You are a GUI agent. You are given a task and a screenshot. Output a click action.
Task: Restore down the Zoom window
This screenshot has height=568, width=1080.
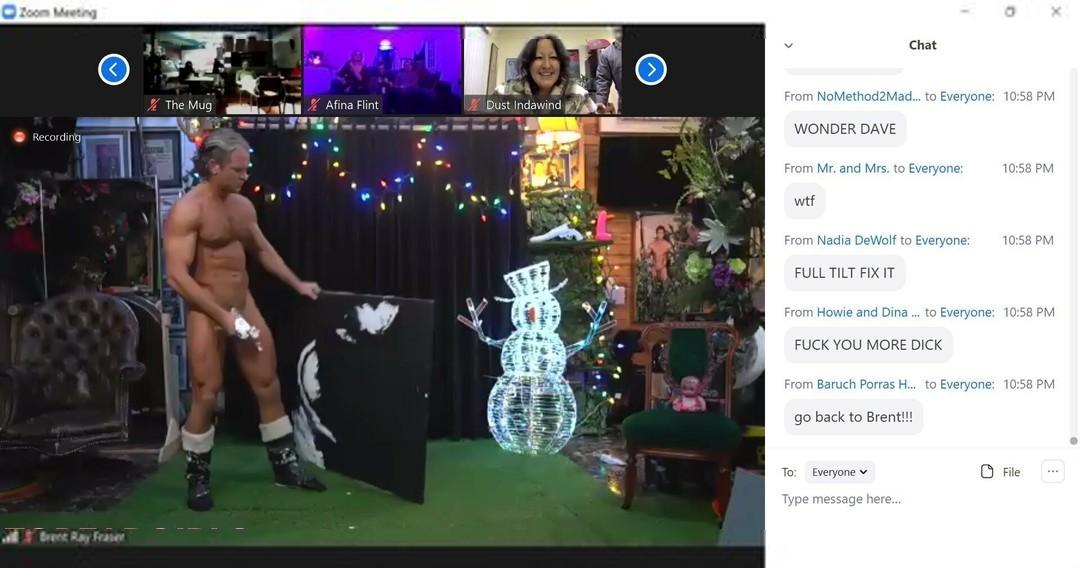pyautogui.click(x=1010, y=12)
